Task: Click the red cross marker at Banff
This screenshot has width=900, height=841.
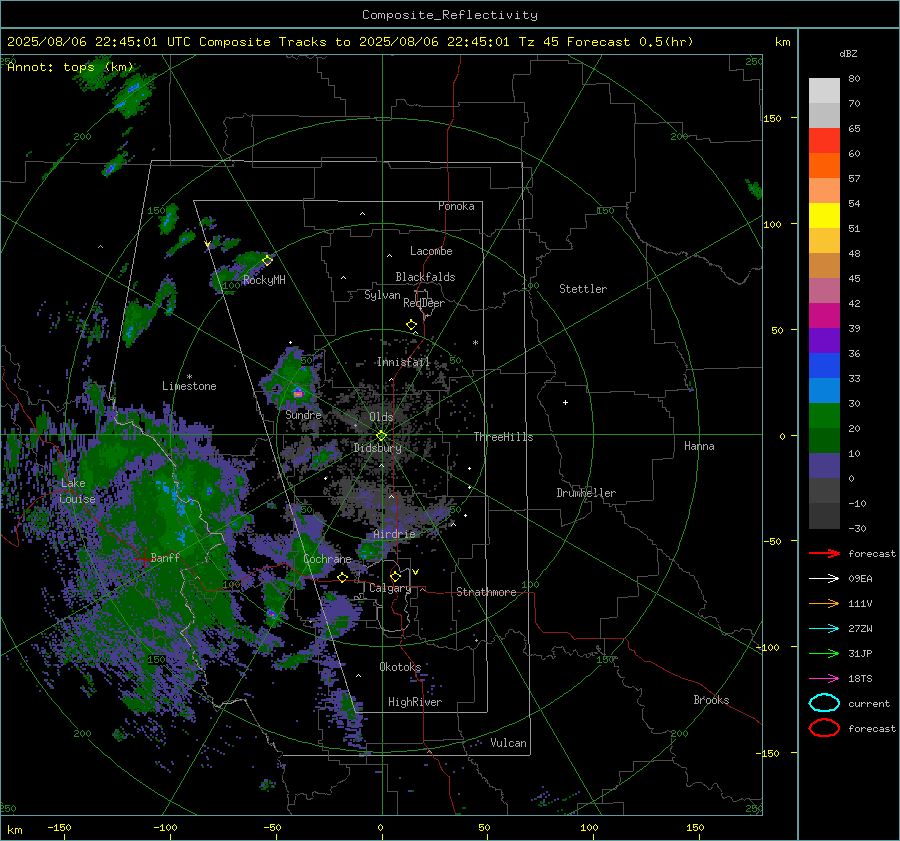Action: point(143,558)
